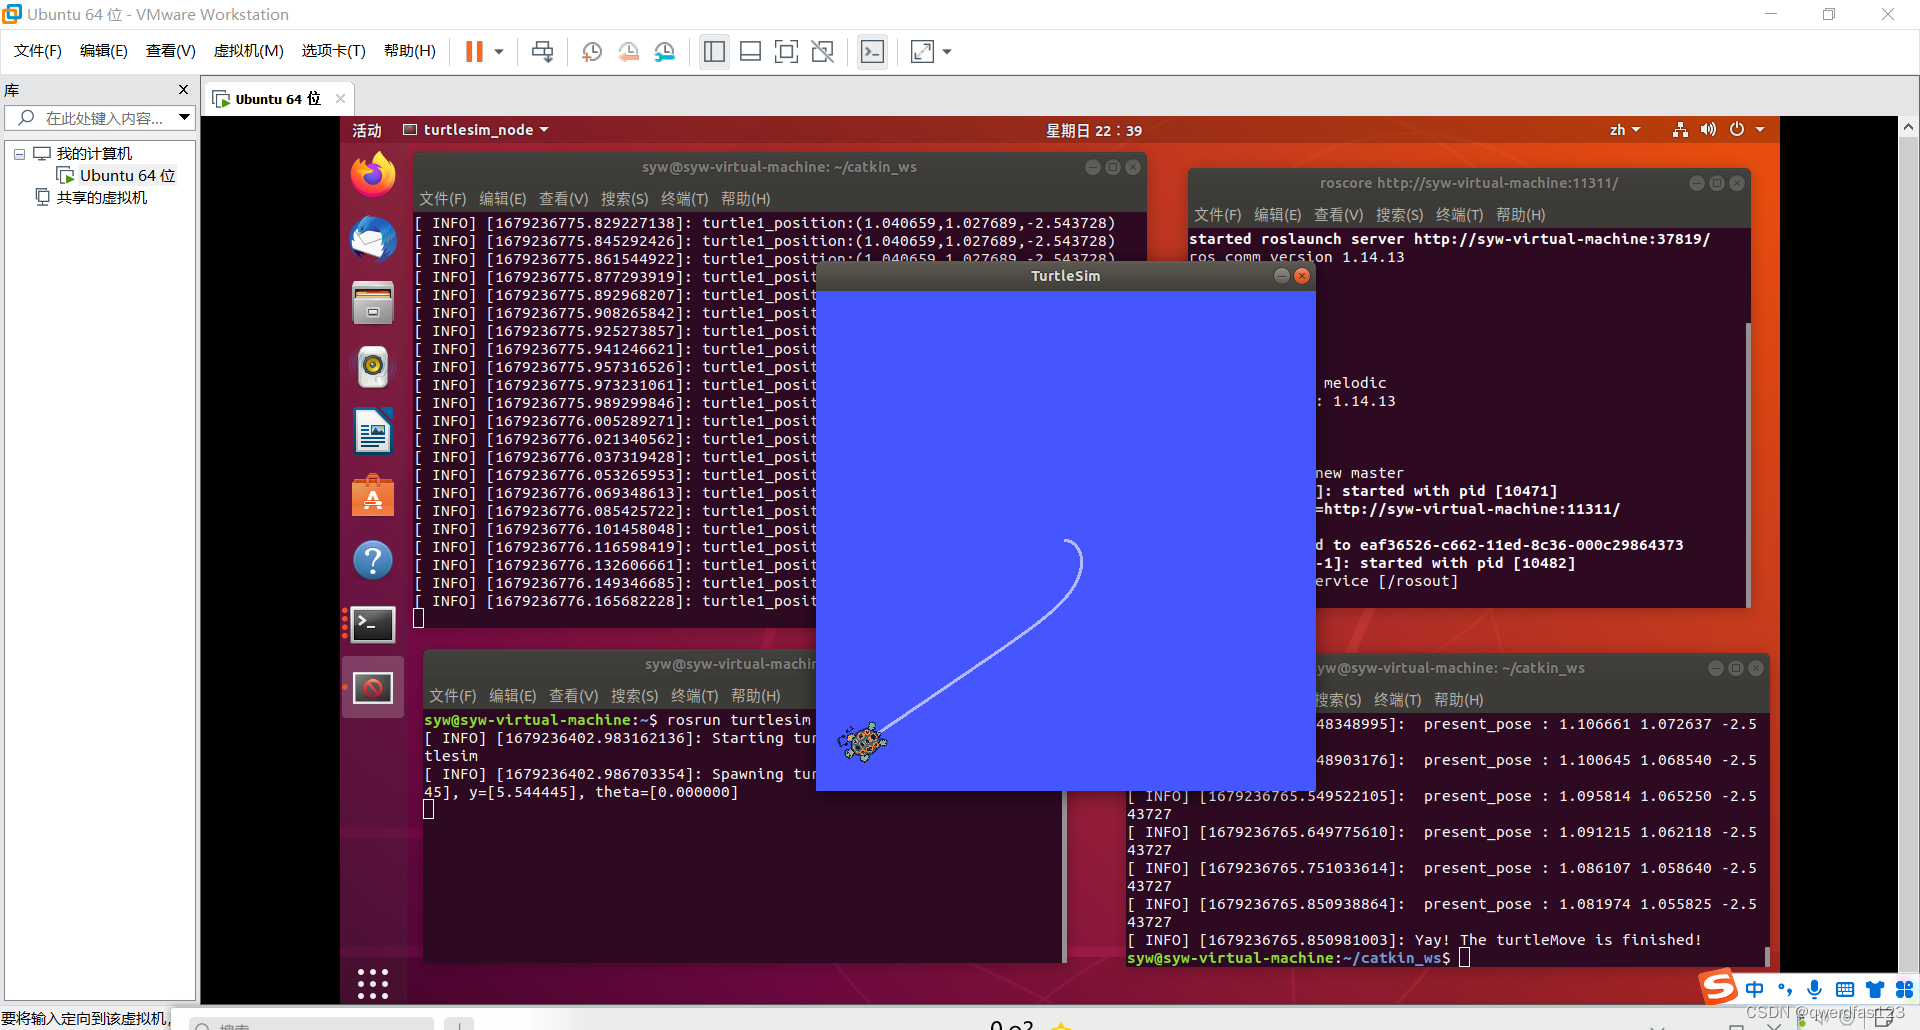Take a snapshot using the clock-plus icon

(592, 52)
